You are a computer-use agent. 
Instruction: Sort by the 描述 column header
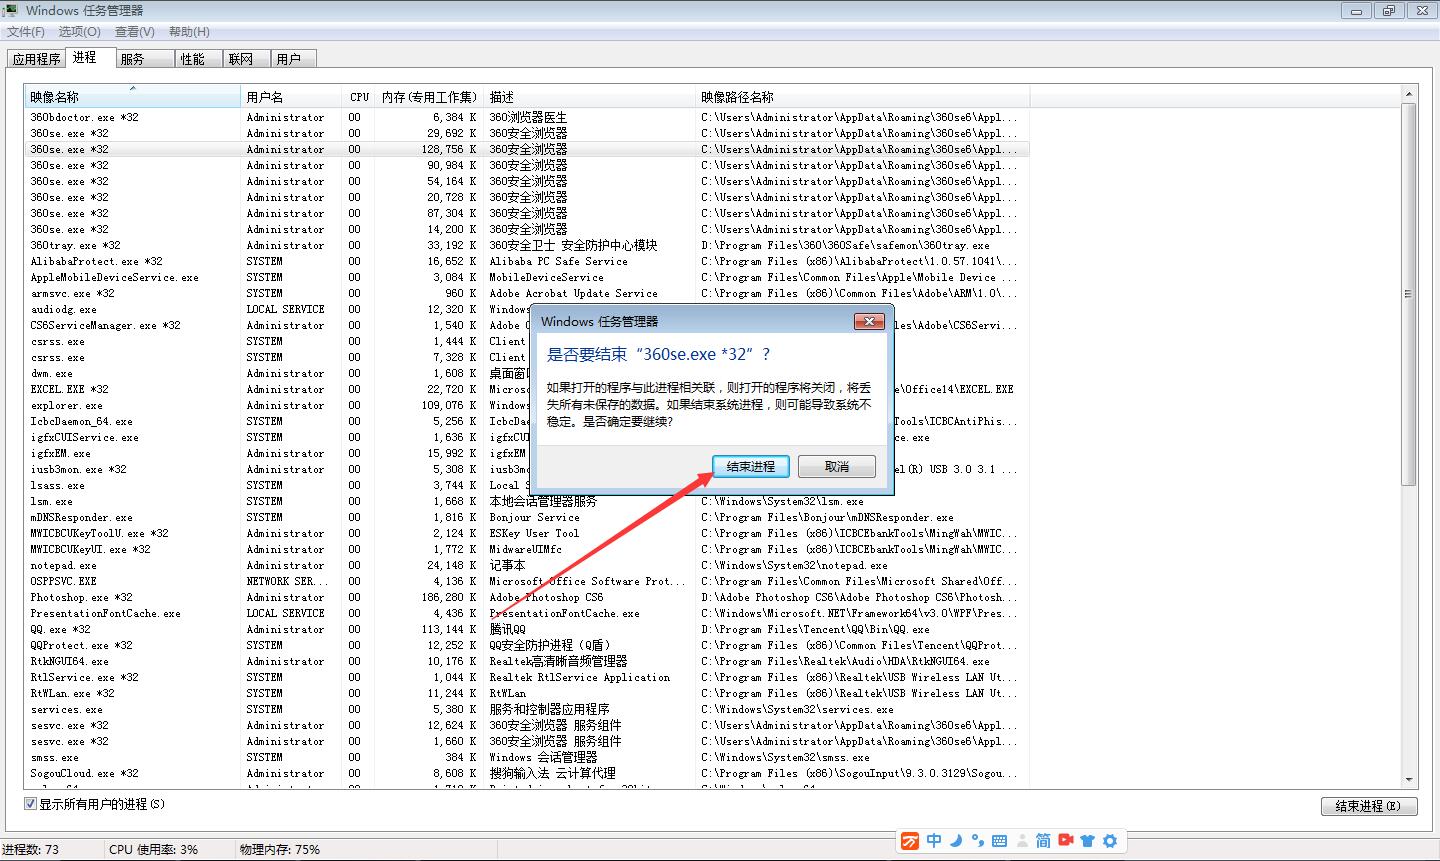[590, 97]
